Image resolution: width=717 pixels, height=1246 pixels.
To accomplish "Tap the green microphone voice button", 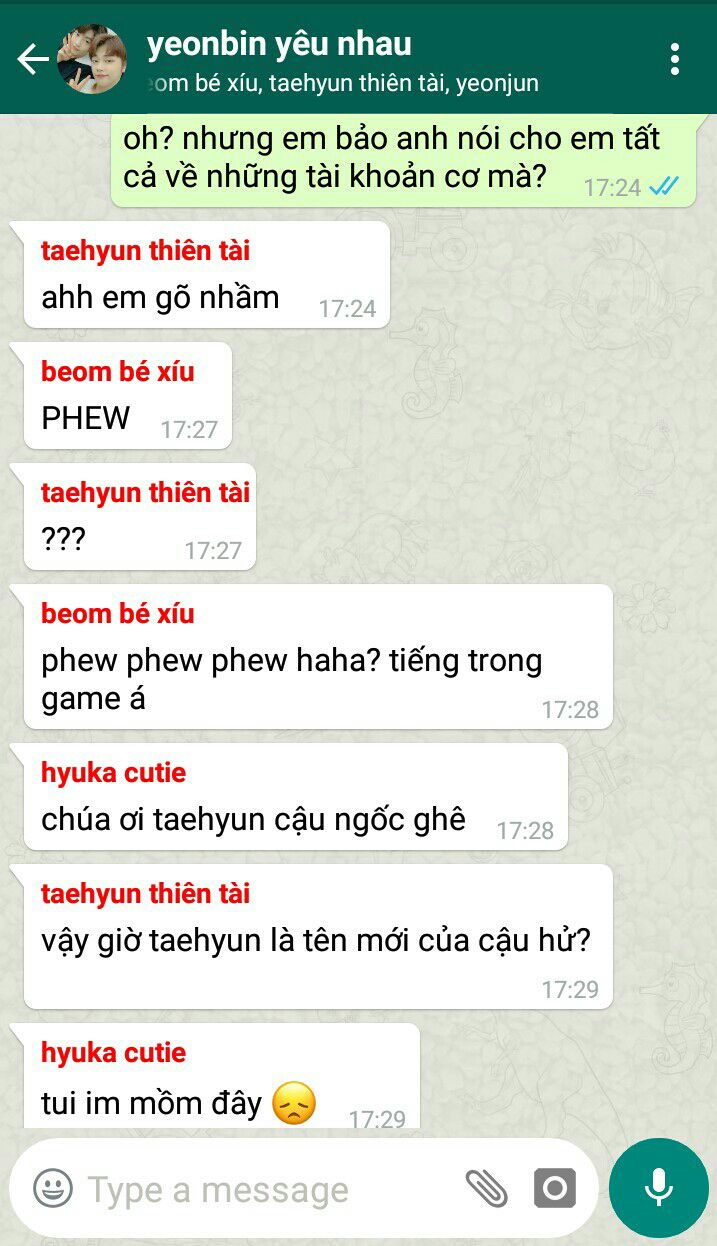I will [658, 1188].
